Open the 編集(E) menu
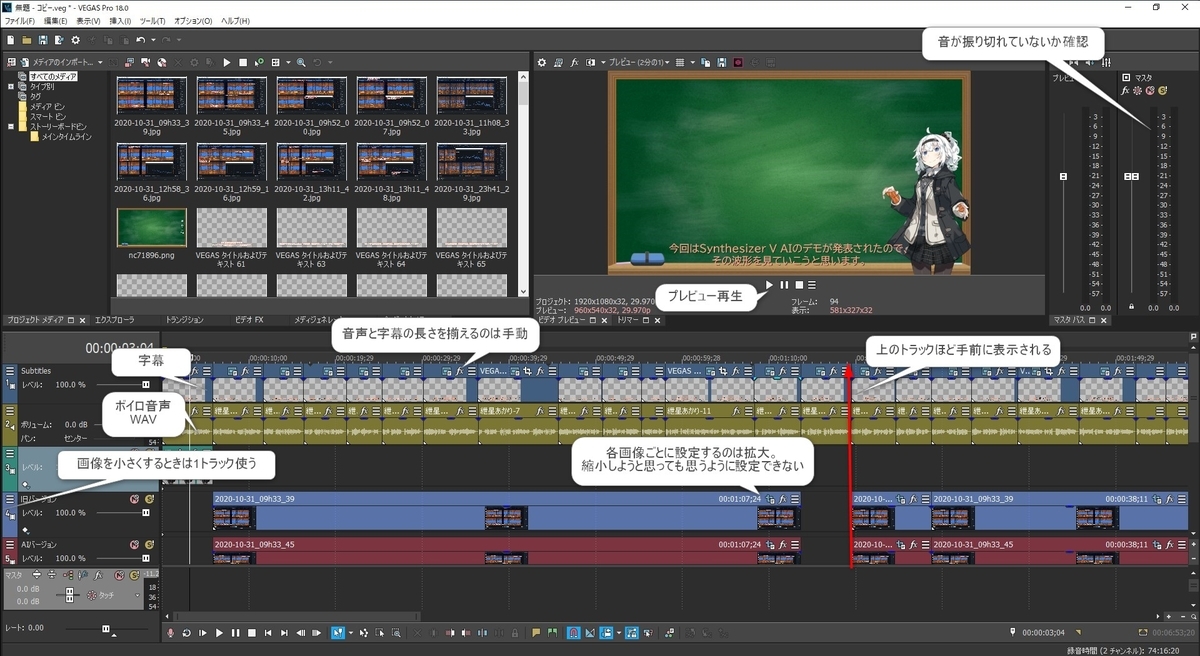1200x656 pixels. 56,21
